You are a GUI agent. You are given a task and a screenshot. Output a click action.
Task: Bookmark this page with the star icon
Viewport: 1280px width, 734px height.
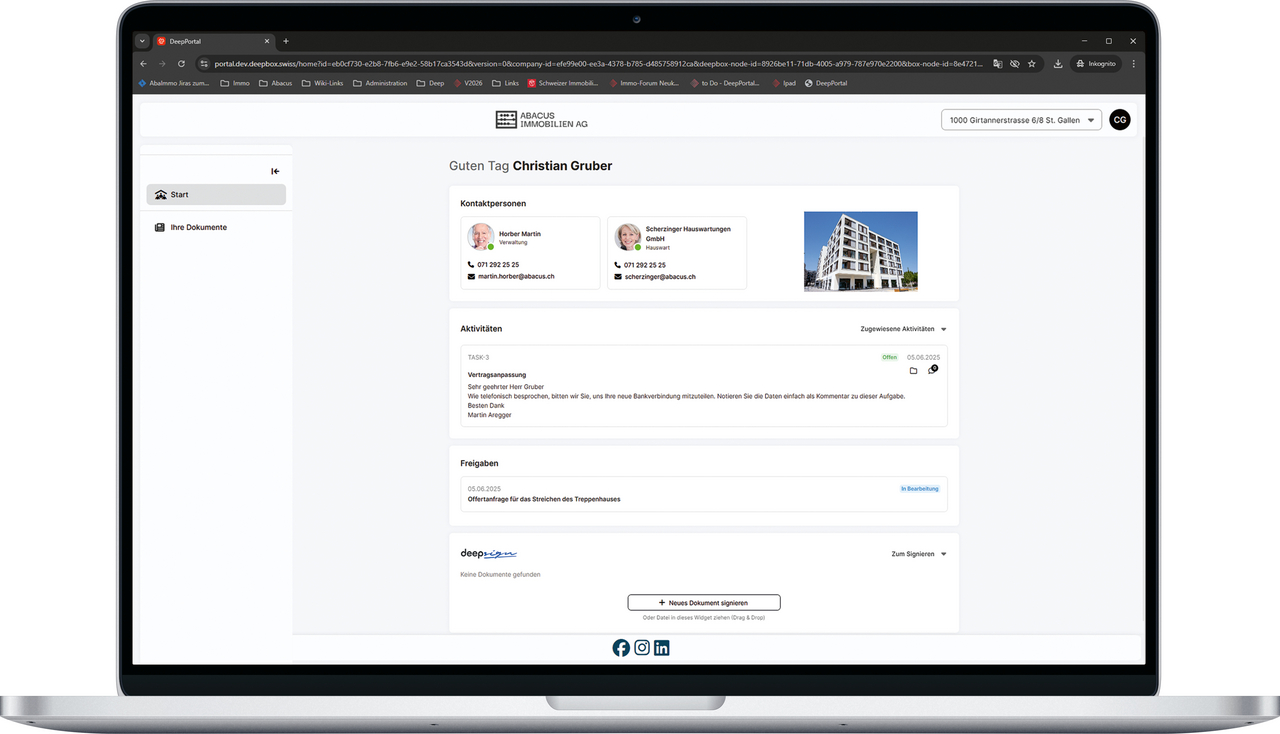[x=1032, y=63]
